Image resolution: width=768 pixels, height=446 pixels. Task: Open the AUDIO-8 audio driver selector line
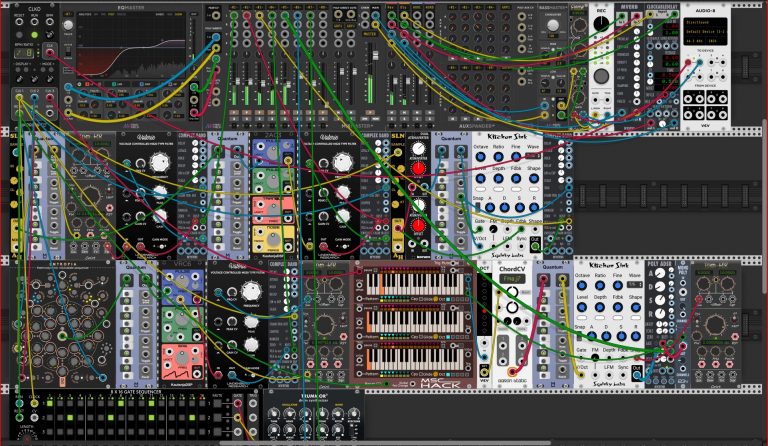pyautogui.click(x=705, y=23)
